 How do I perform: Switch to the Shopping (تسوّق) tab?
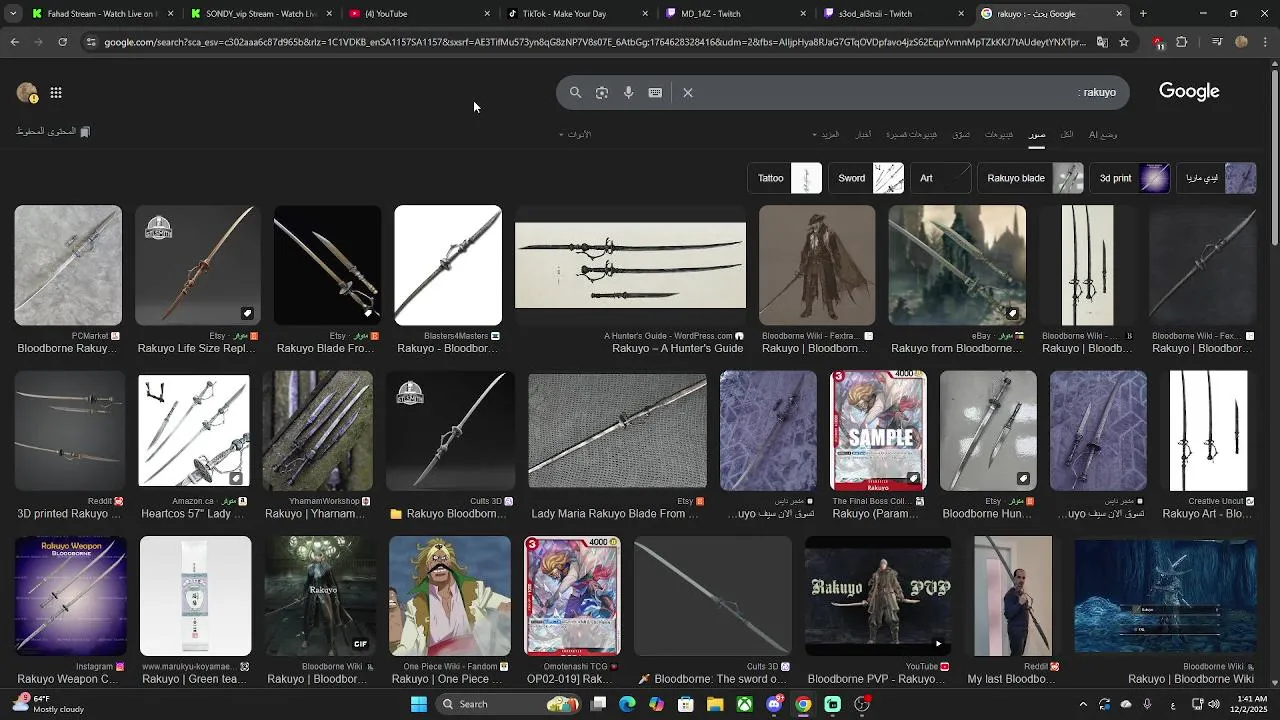coord(961,134)
